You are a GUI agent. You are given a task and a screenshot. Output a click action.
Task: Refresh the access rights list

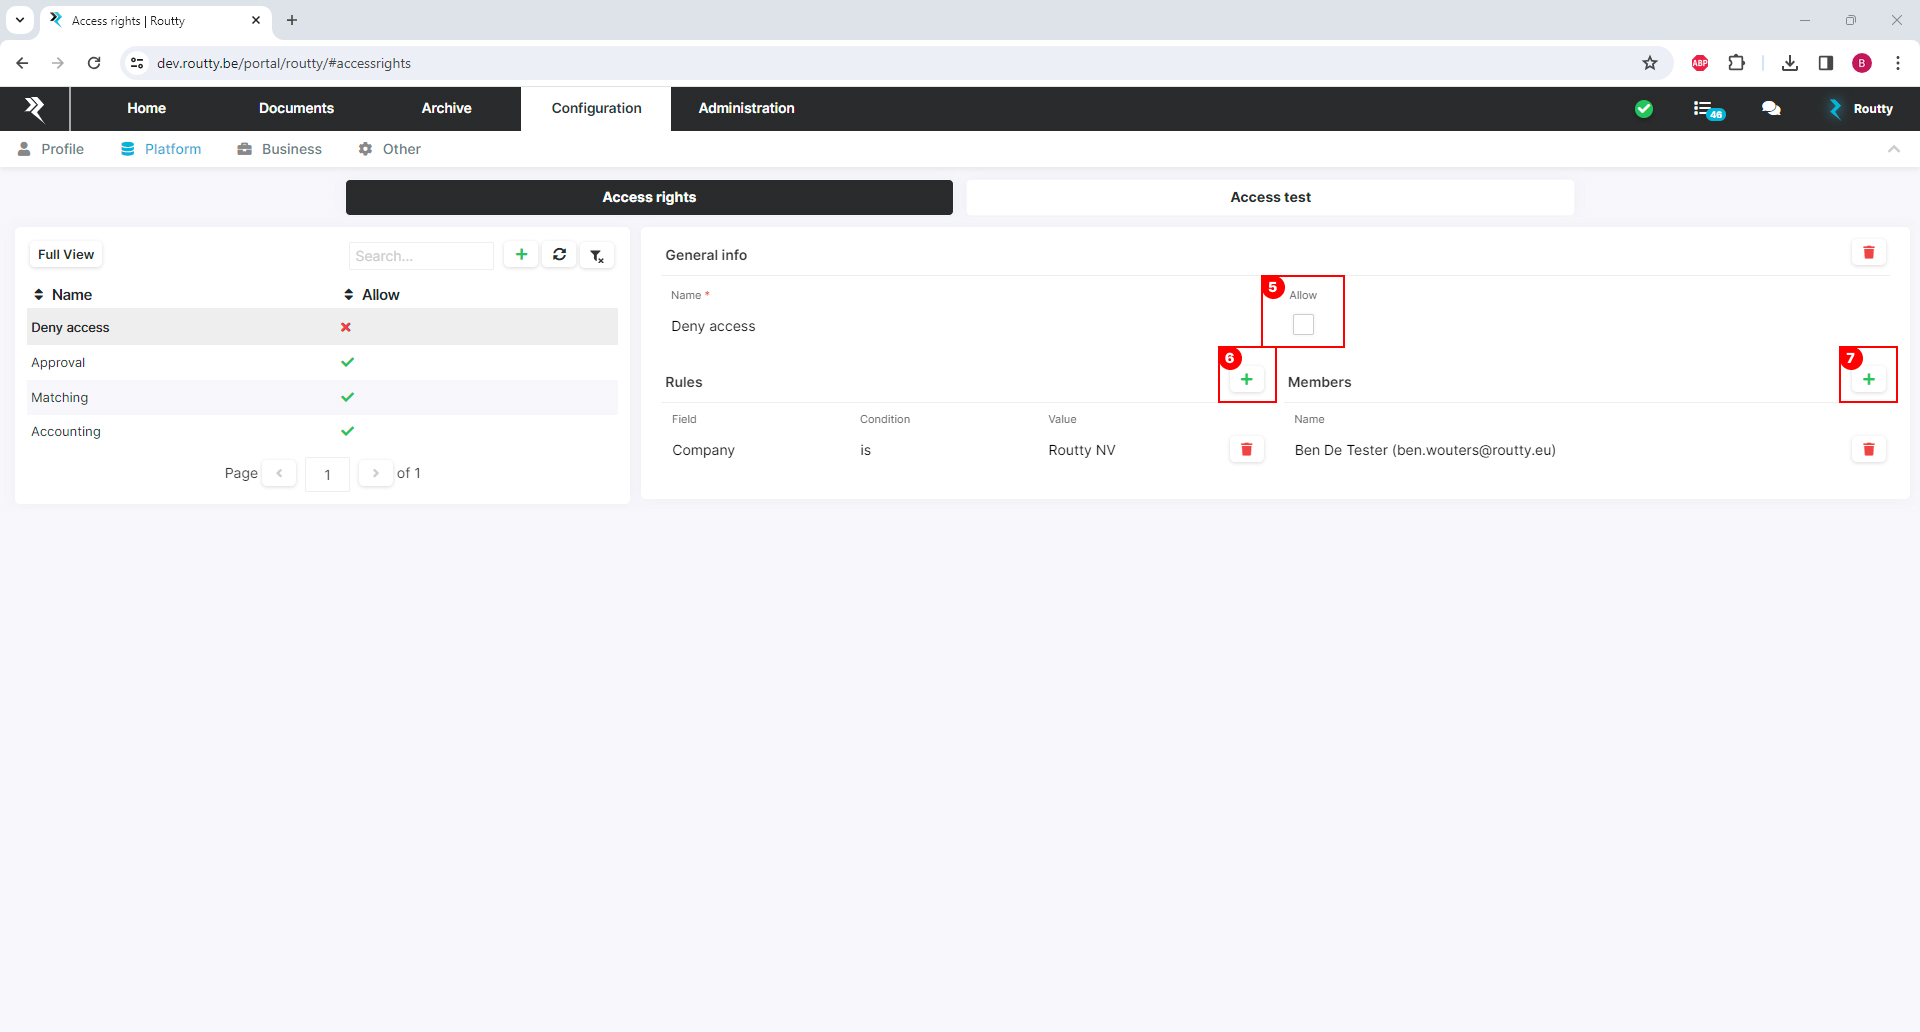(559, 255)
